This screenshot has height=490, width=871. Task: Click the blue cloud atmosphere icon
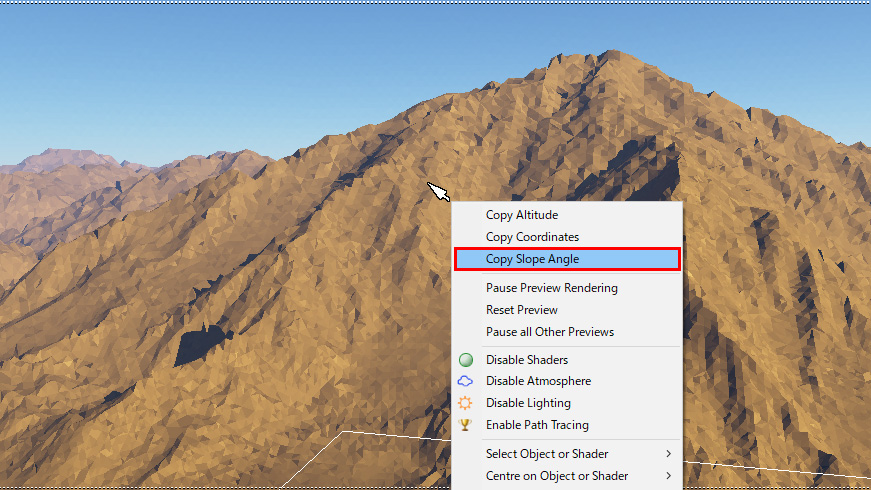point(465,381)
